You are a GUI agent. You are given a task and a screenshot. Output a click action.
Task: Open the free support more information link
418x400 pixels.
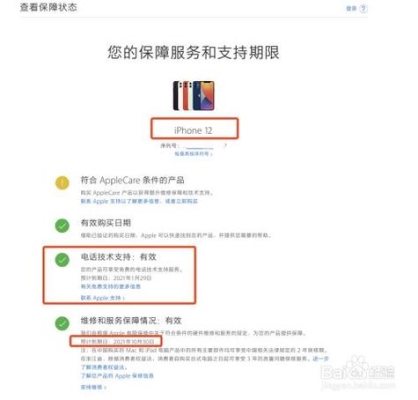(x=111, y=286)
